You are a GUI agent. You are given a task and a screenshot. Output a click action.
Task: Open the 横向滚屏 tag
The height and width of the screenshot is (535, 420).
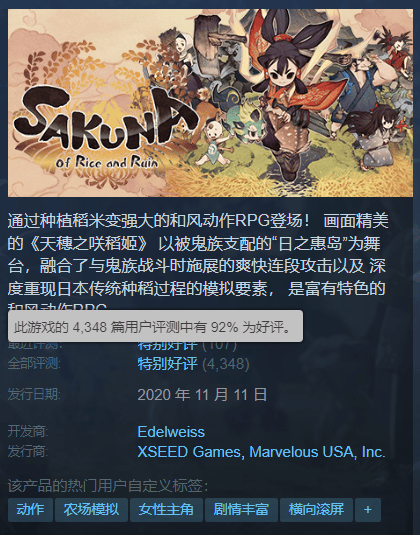[316, 510]
